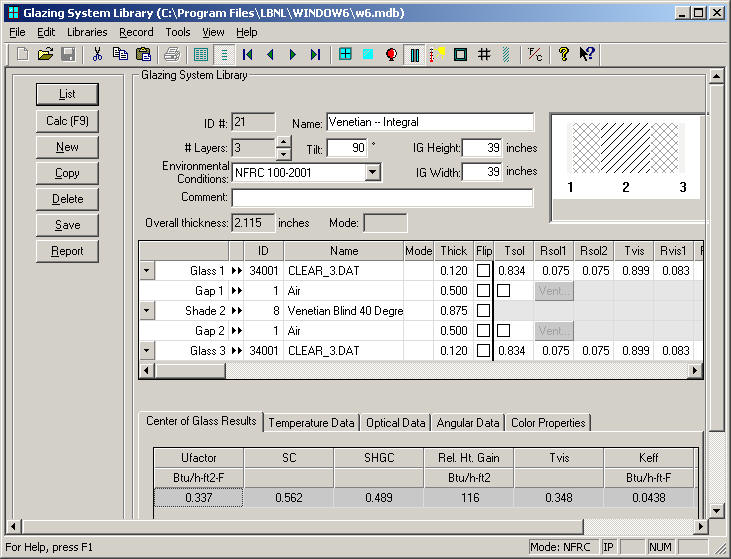Open the Frame Library toolbar icon
This screenshot has width=731, height=559.
click(460, 54)
